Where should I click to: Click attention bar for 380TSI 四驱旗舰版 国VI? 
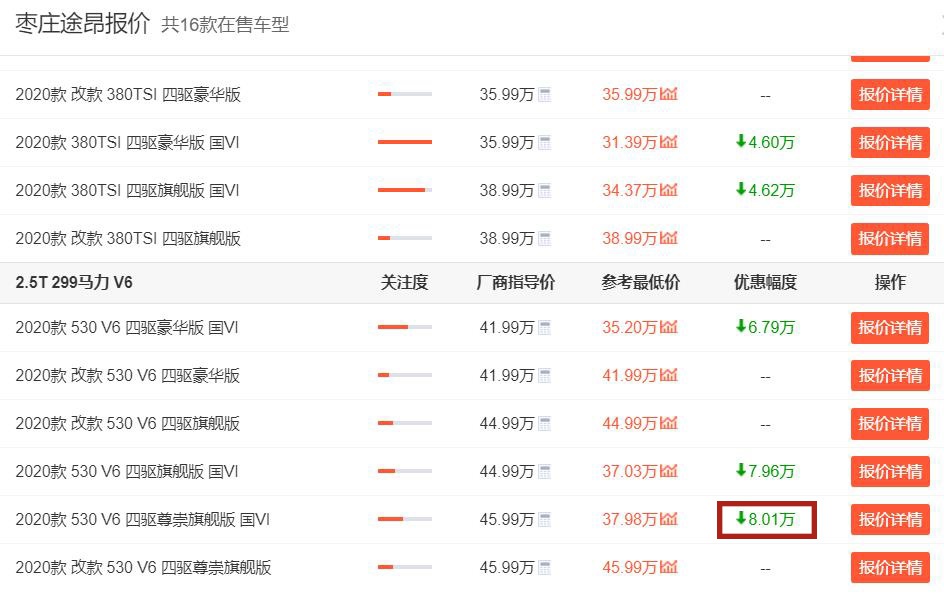pos(405,190)
